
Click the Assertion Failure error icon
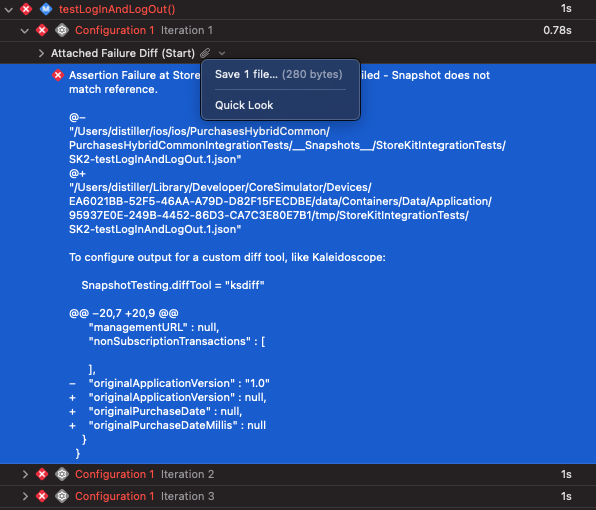pyautogui.click(x=58, y=75)
